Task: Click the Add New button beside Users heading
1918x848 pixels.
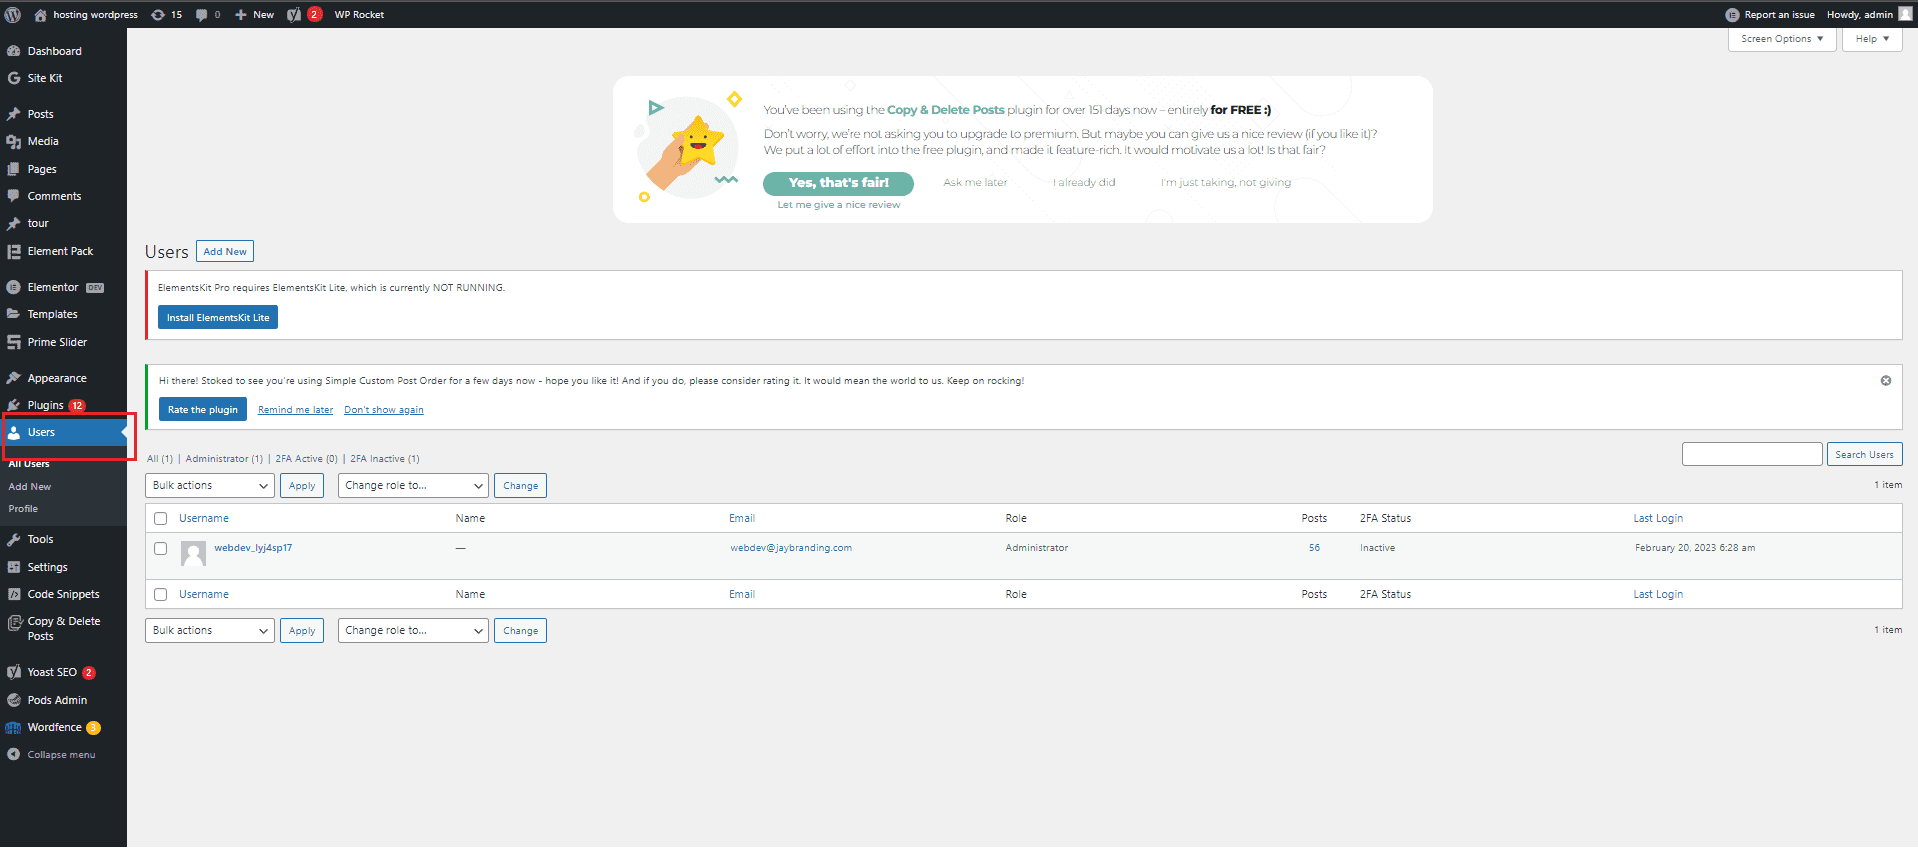Action: pyautogui.click(x=225, y=252)
